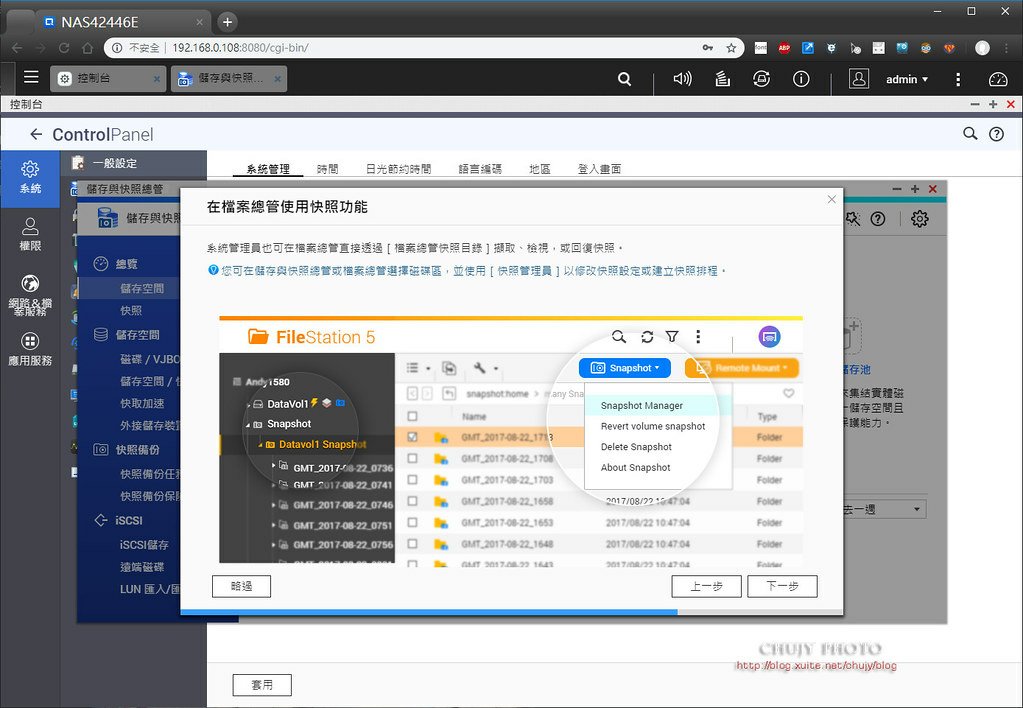Click the saved password key icon

[x=708, y=48]
